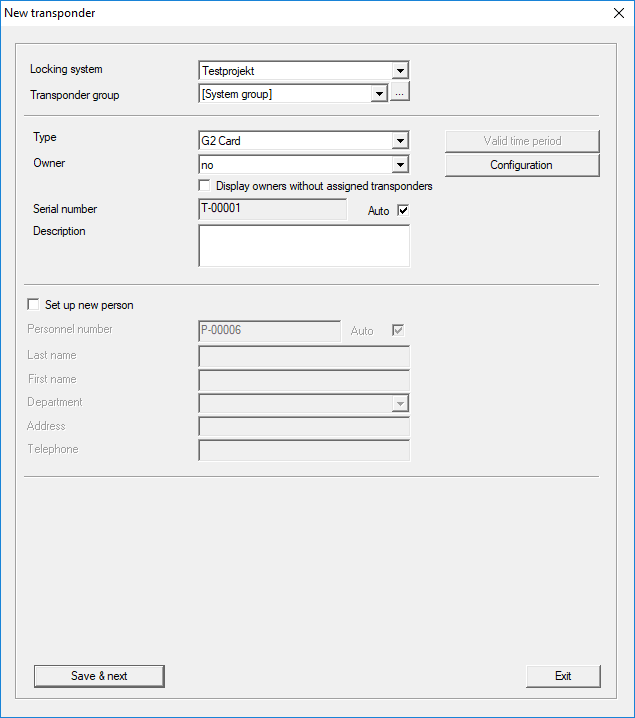The height and width of the screenshot is (718, 635).
Task: Tick the Set up new person checkbox
Action: (34, 305)
